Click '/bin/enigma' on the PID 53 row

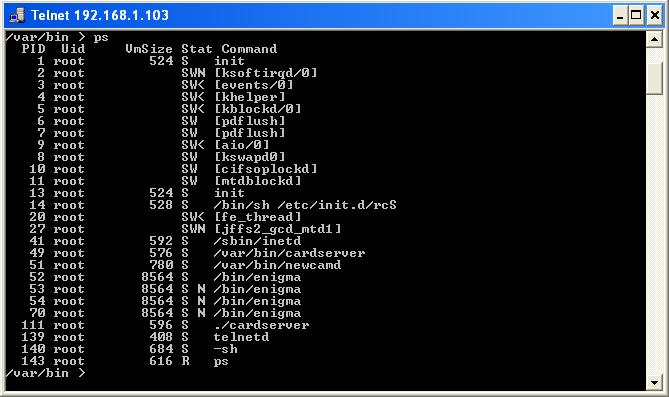pyautogui.click(x=257, y=289)
